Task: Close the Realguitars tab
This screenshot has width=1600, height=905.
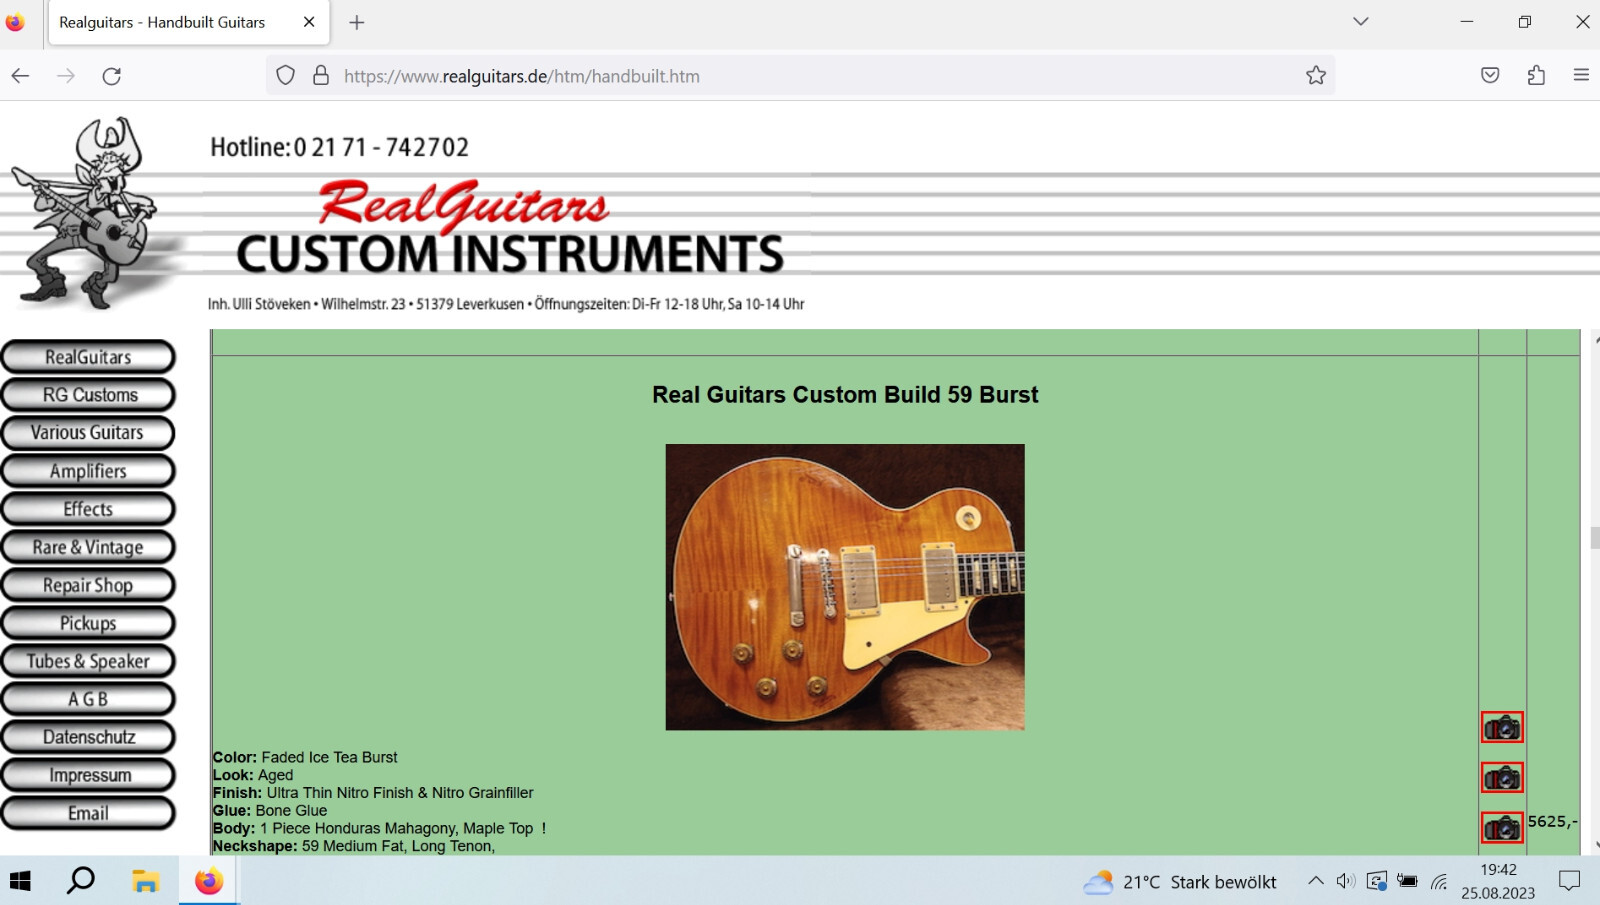Action: pyautogui.click(x=309, y=22)
